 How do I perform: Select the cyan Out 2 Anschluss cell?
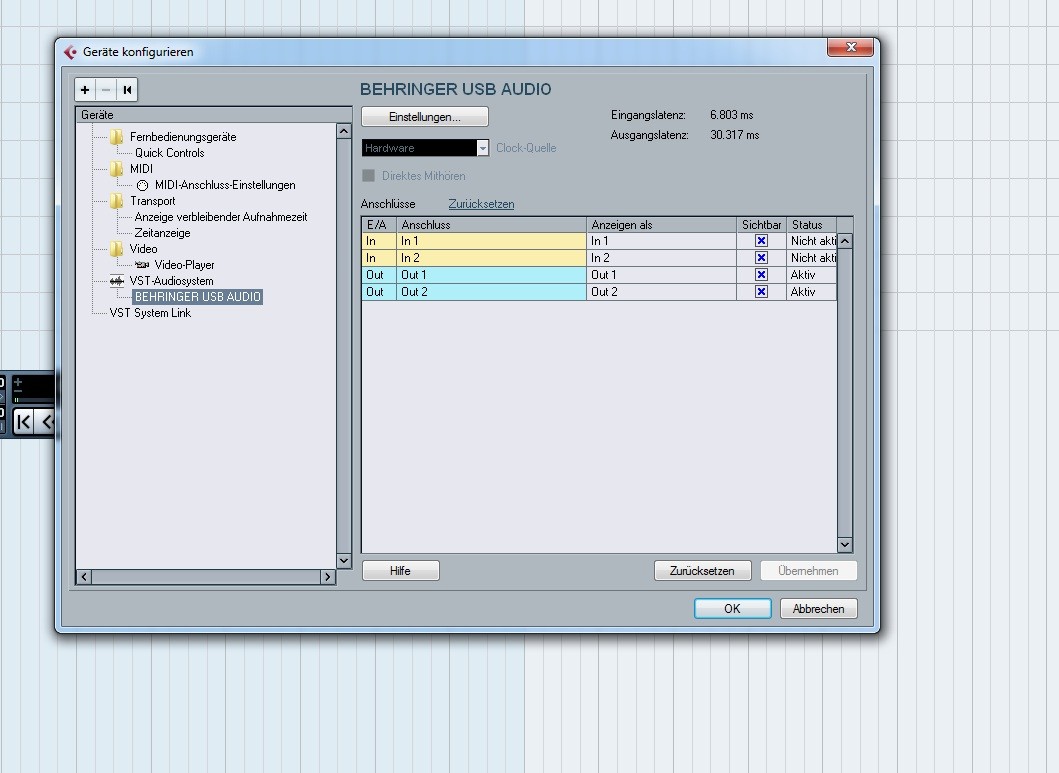click(x=491, y=292)
